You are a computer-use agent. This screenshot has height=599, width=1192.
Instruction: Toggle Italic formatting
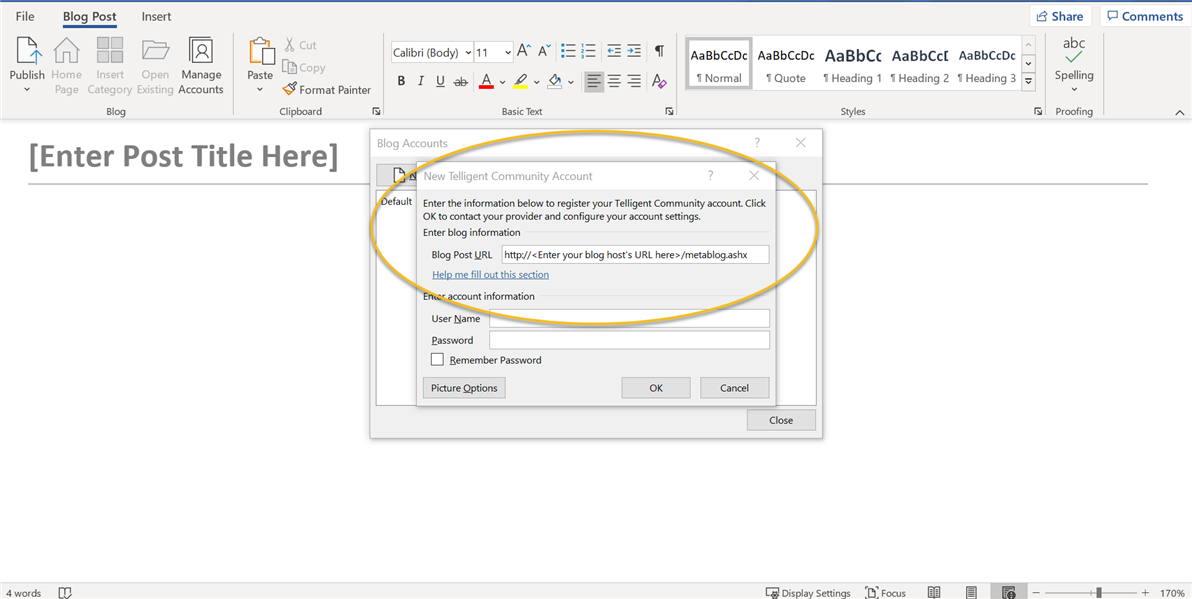pyautogui.click(x=421, y=82)
